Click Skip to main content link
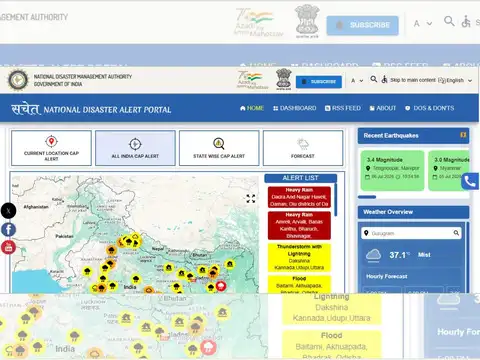 [413, 80]
